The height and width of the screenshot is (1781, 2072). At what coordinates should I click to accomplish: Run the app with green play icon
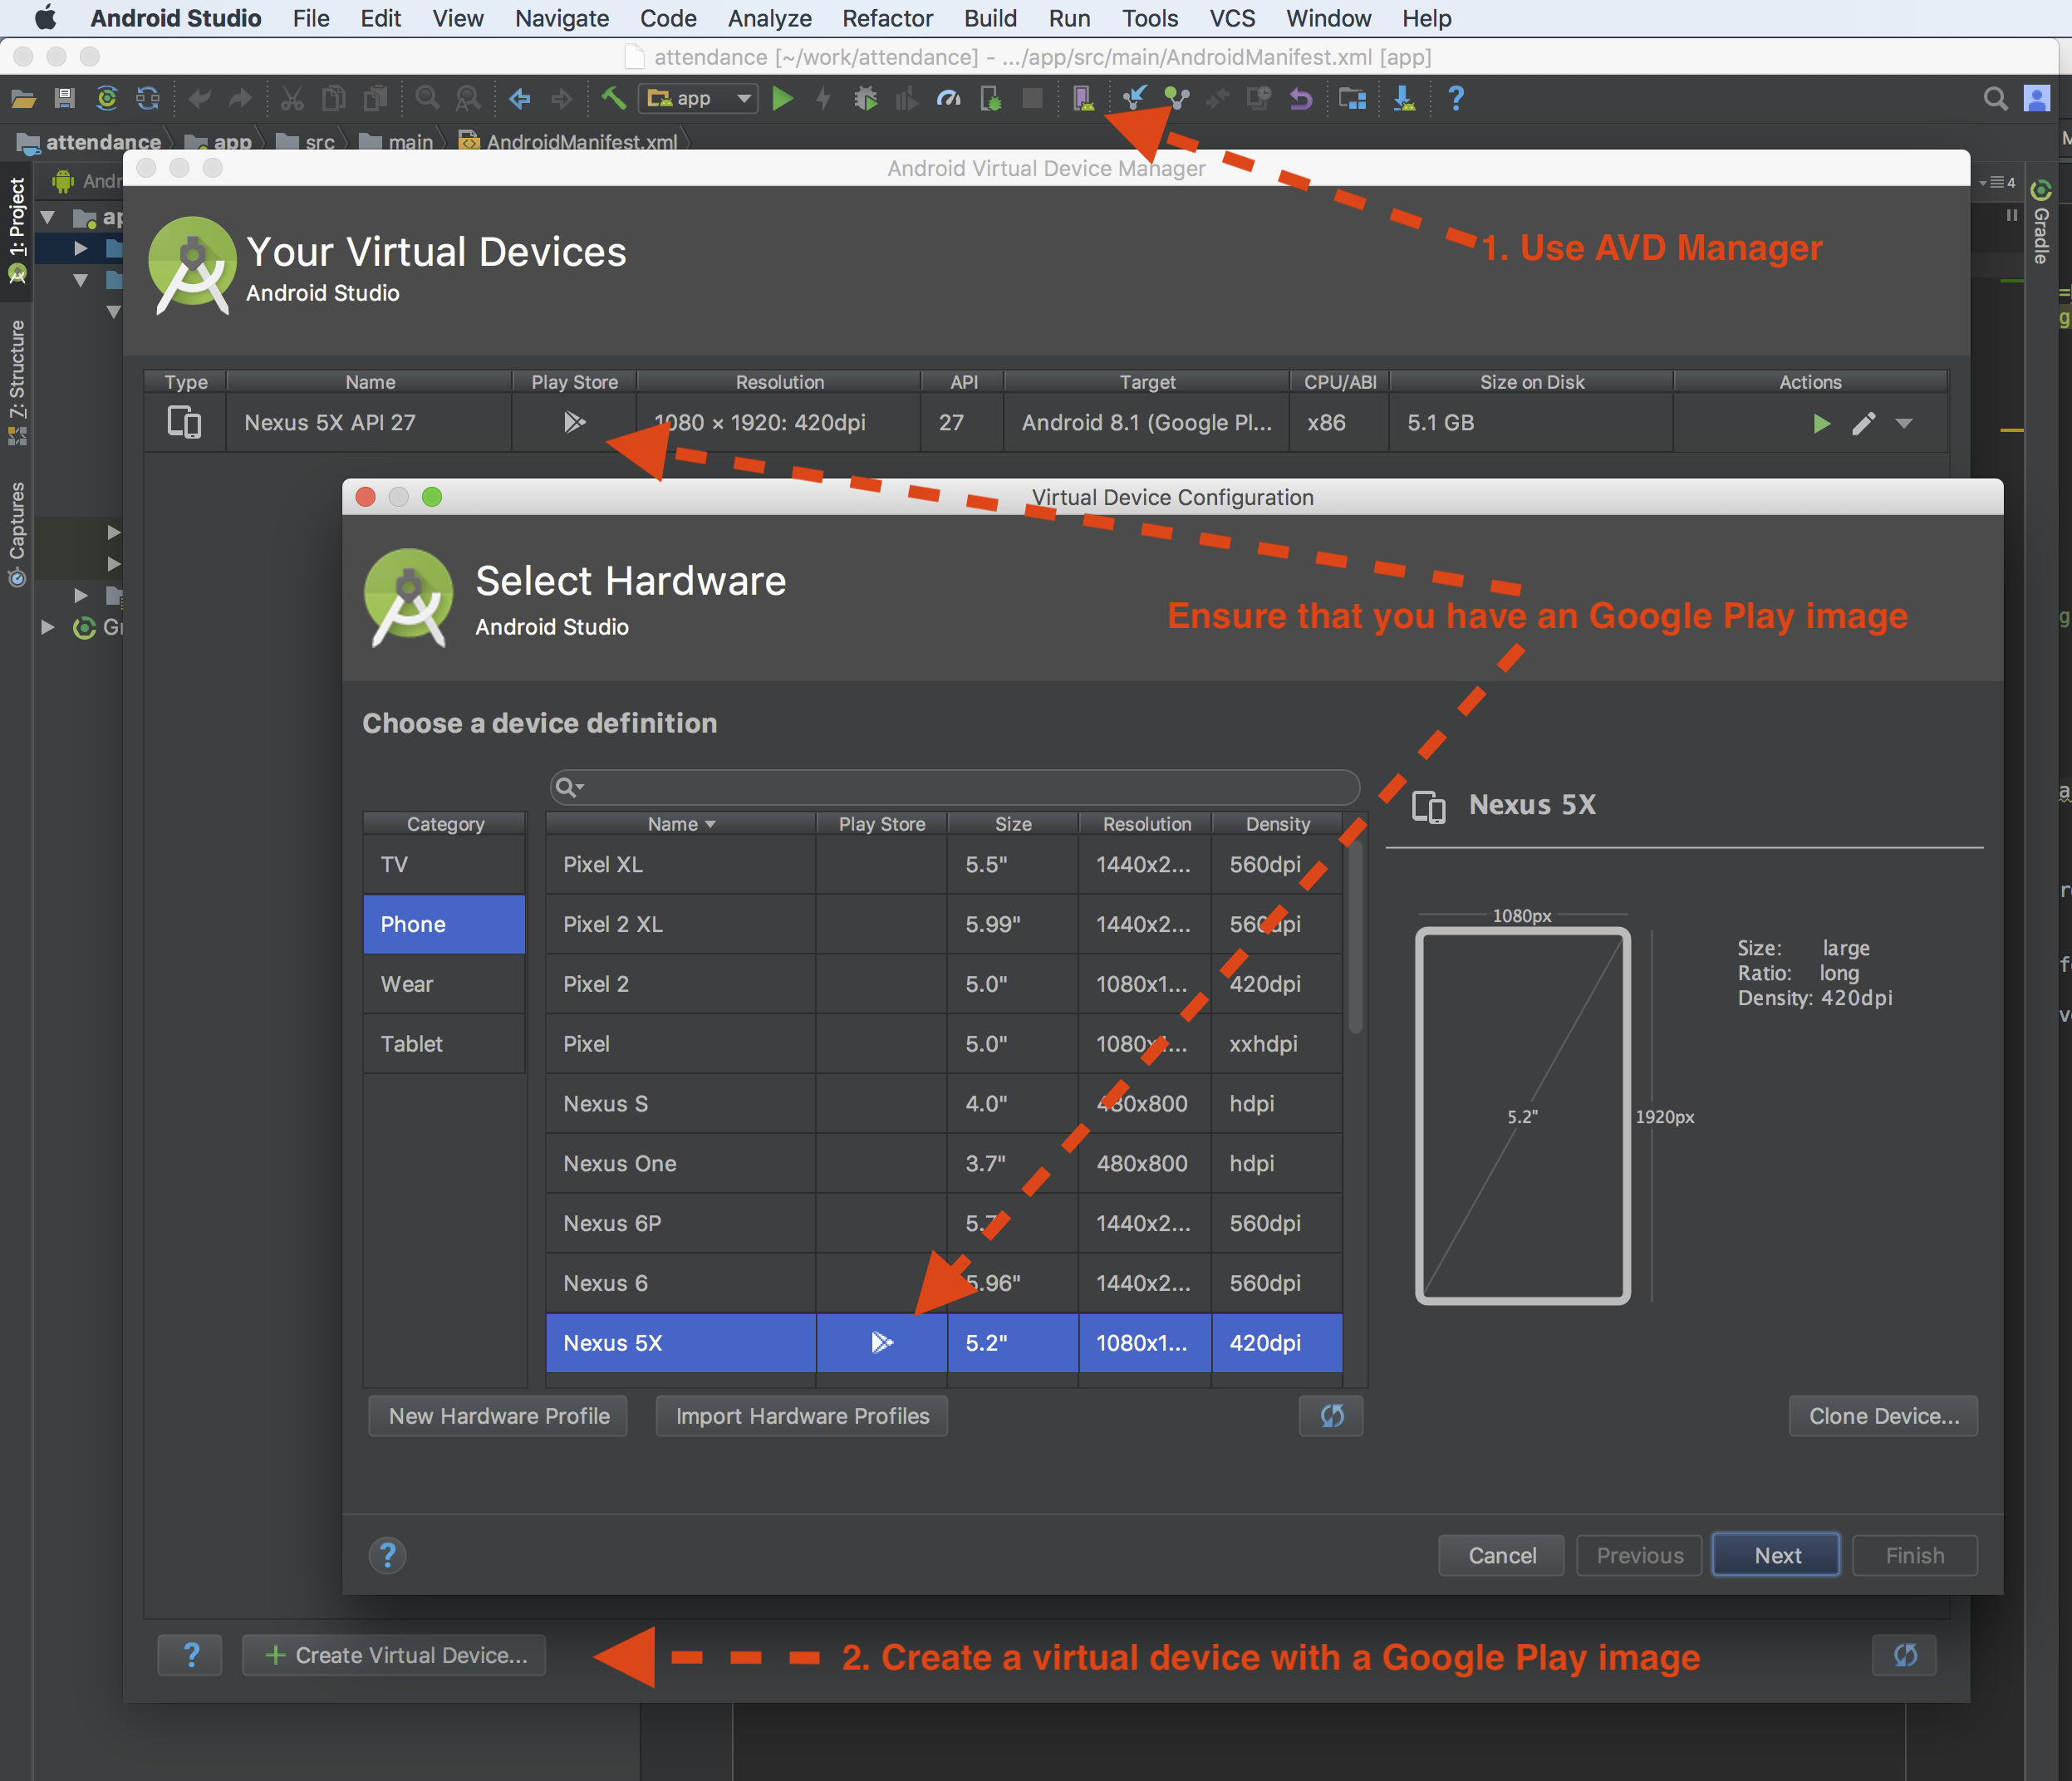pyautogui.click(x=783, y=98)
